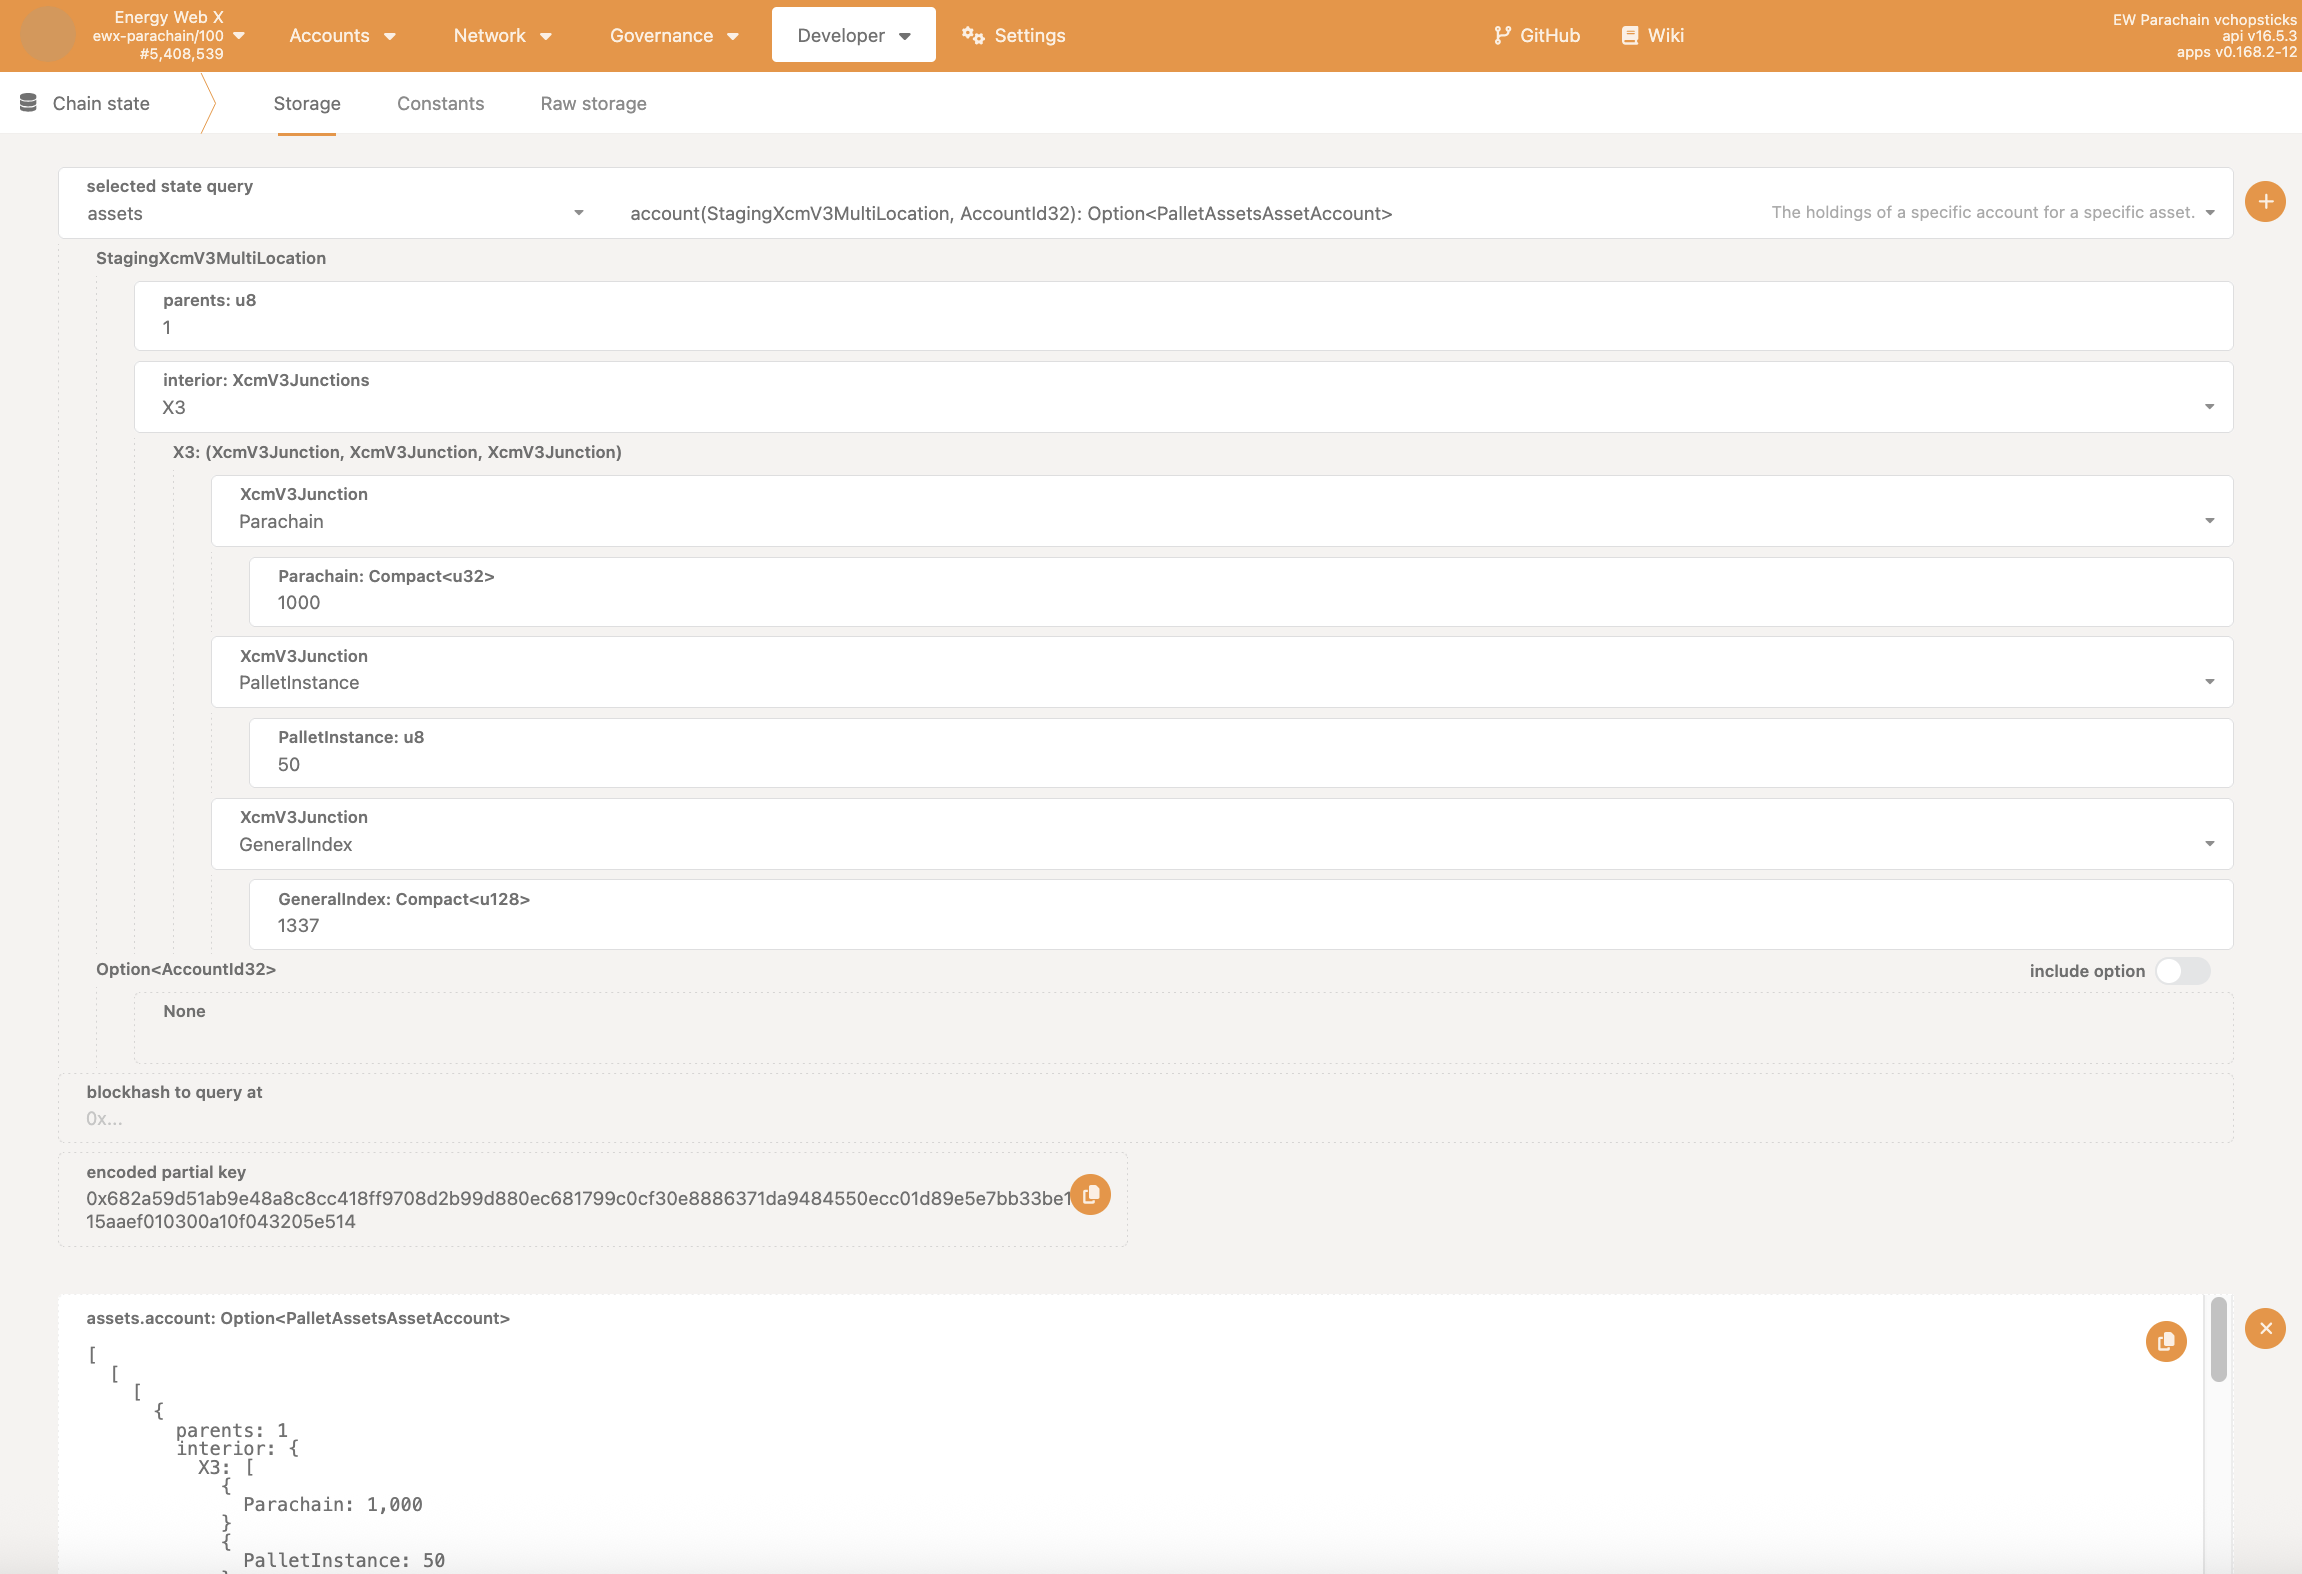Copy the assets.account query result

(2166, 1341)
